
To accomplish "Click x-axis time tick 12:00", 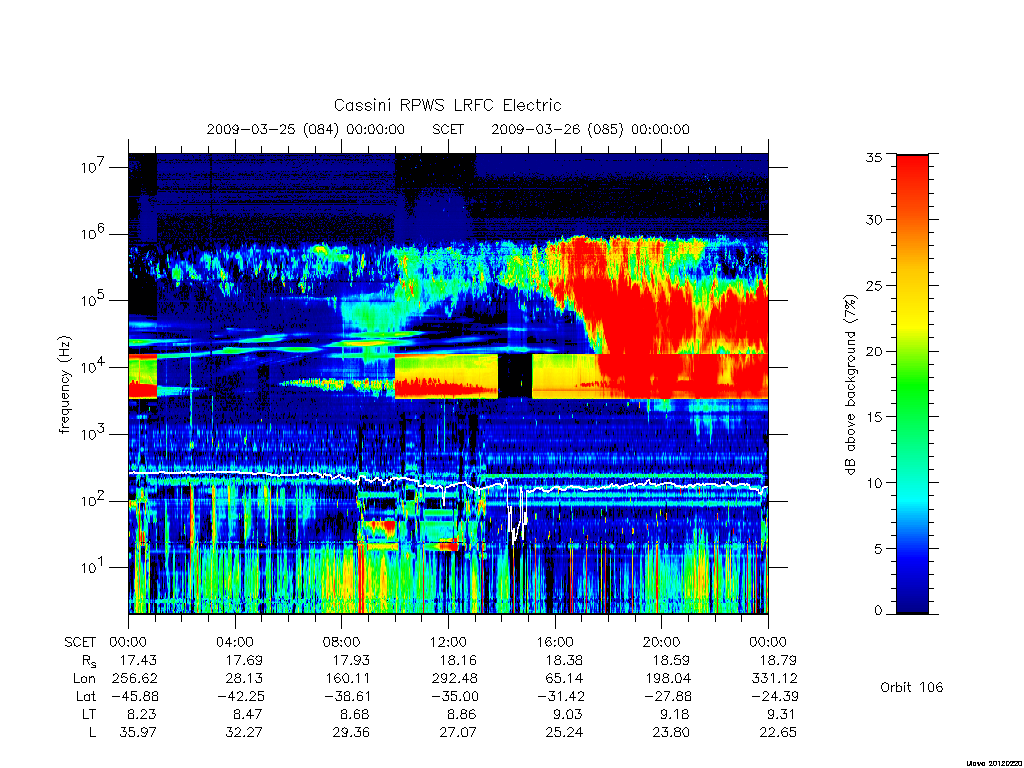I will click(x=449, y=643).
